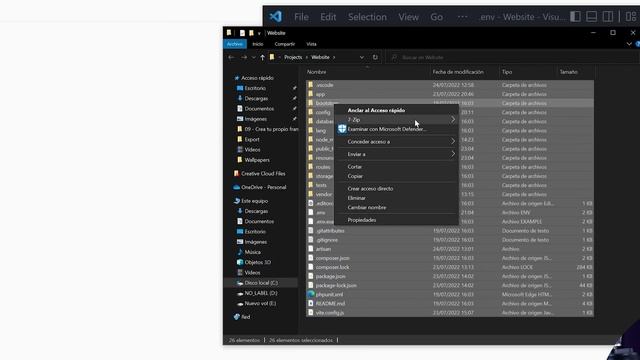Click Website in the address bar breadcrumb
The image size is (640, 360).
coord(320,57)
